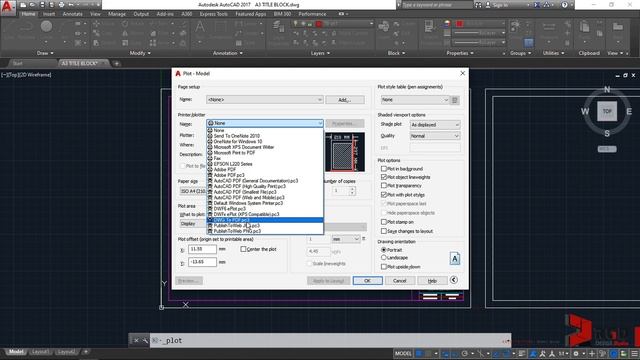Open the Manage ribbon tab

pos(117,14)
